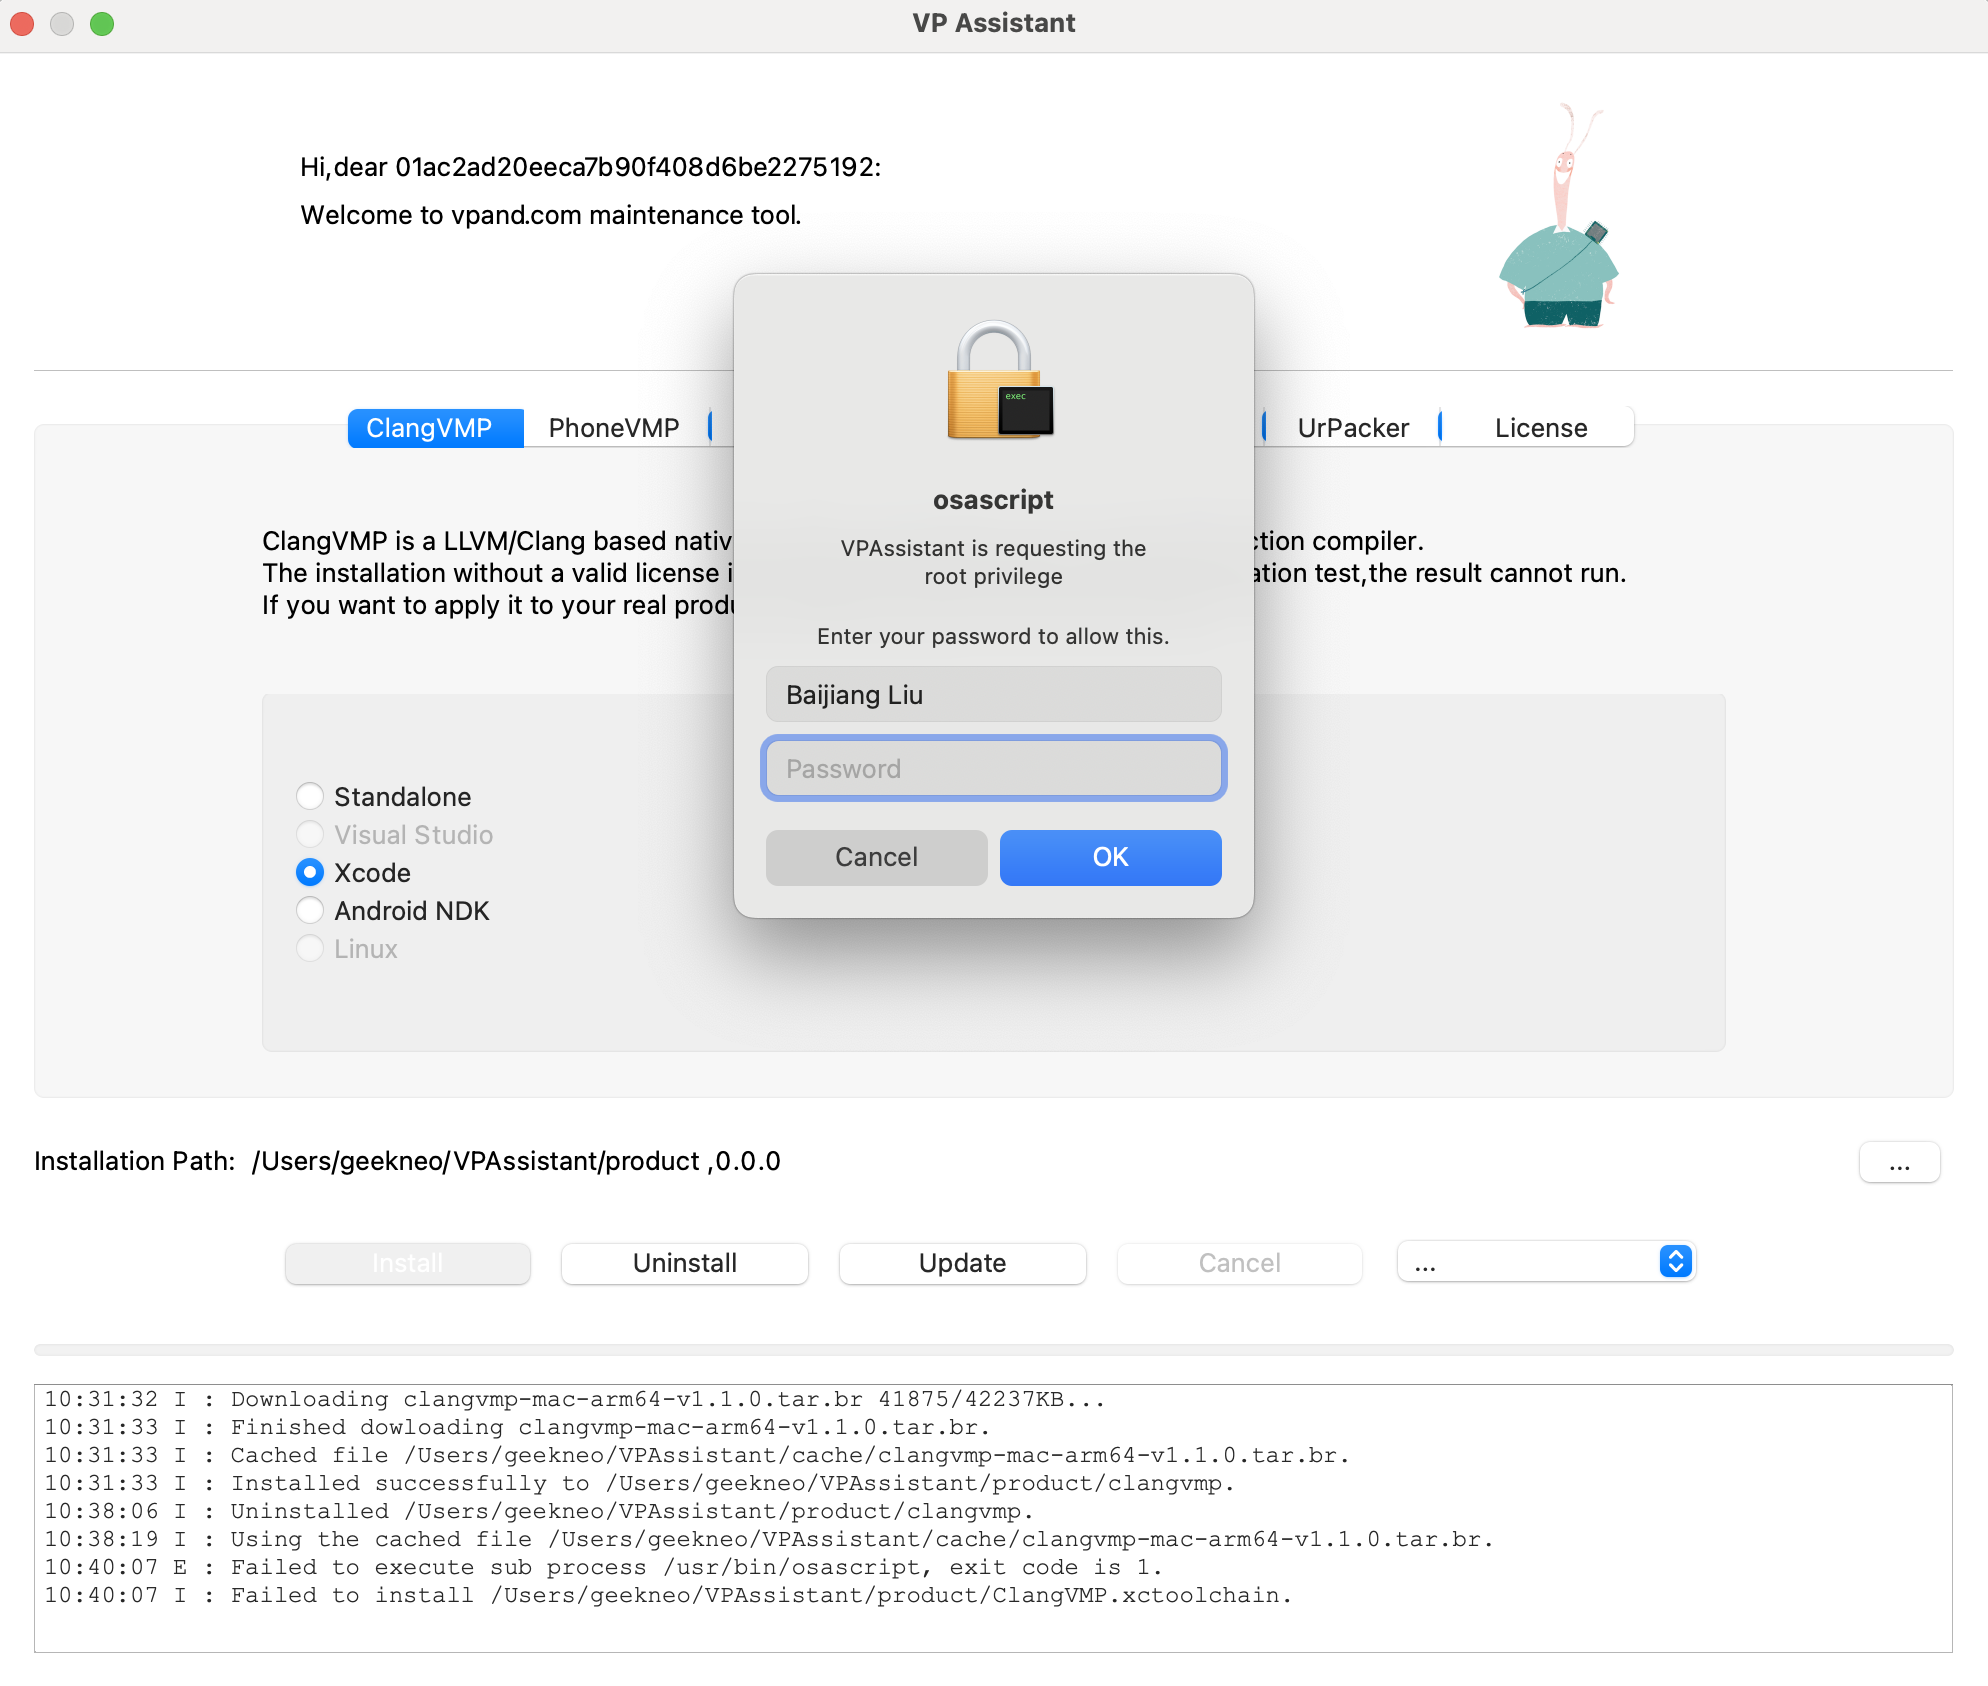The image size is (1988, 1686).
Task: Click the green zoom window button
Action: coord(102,23)
